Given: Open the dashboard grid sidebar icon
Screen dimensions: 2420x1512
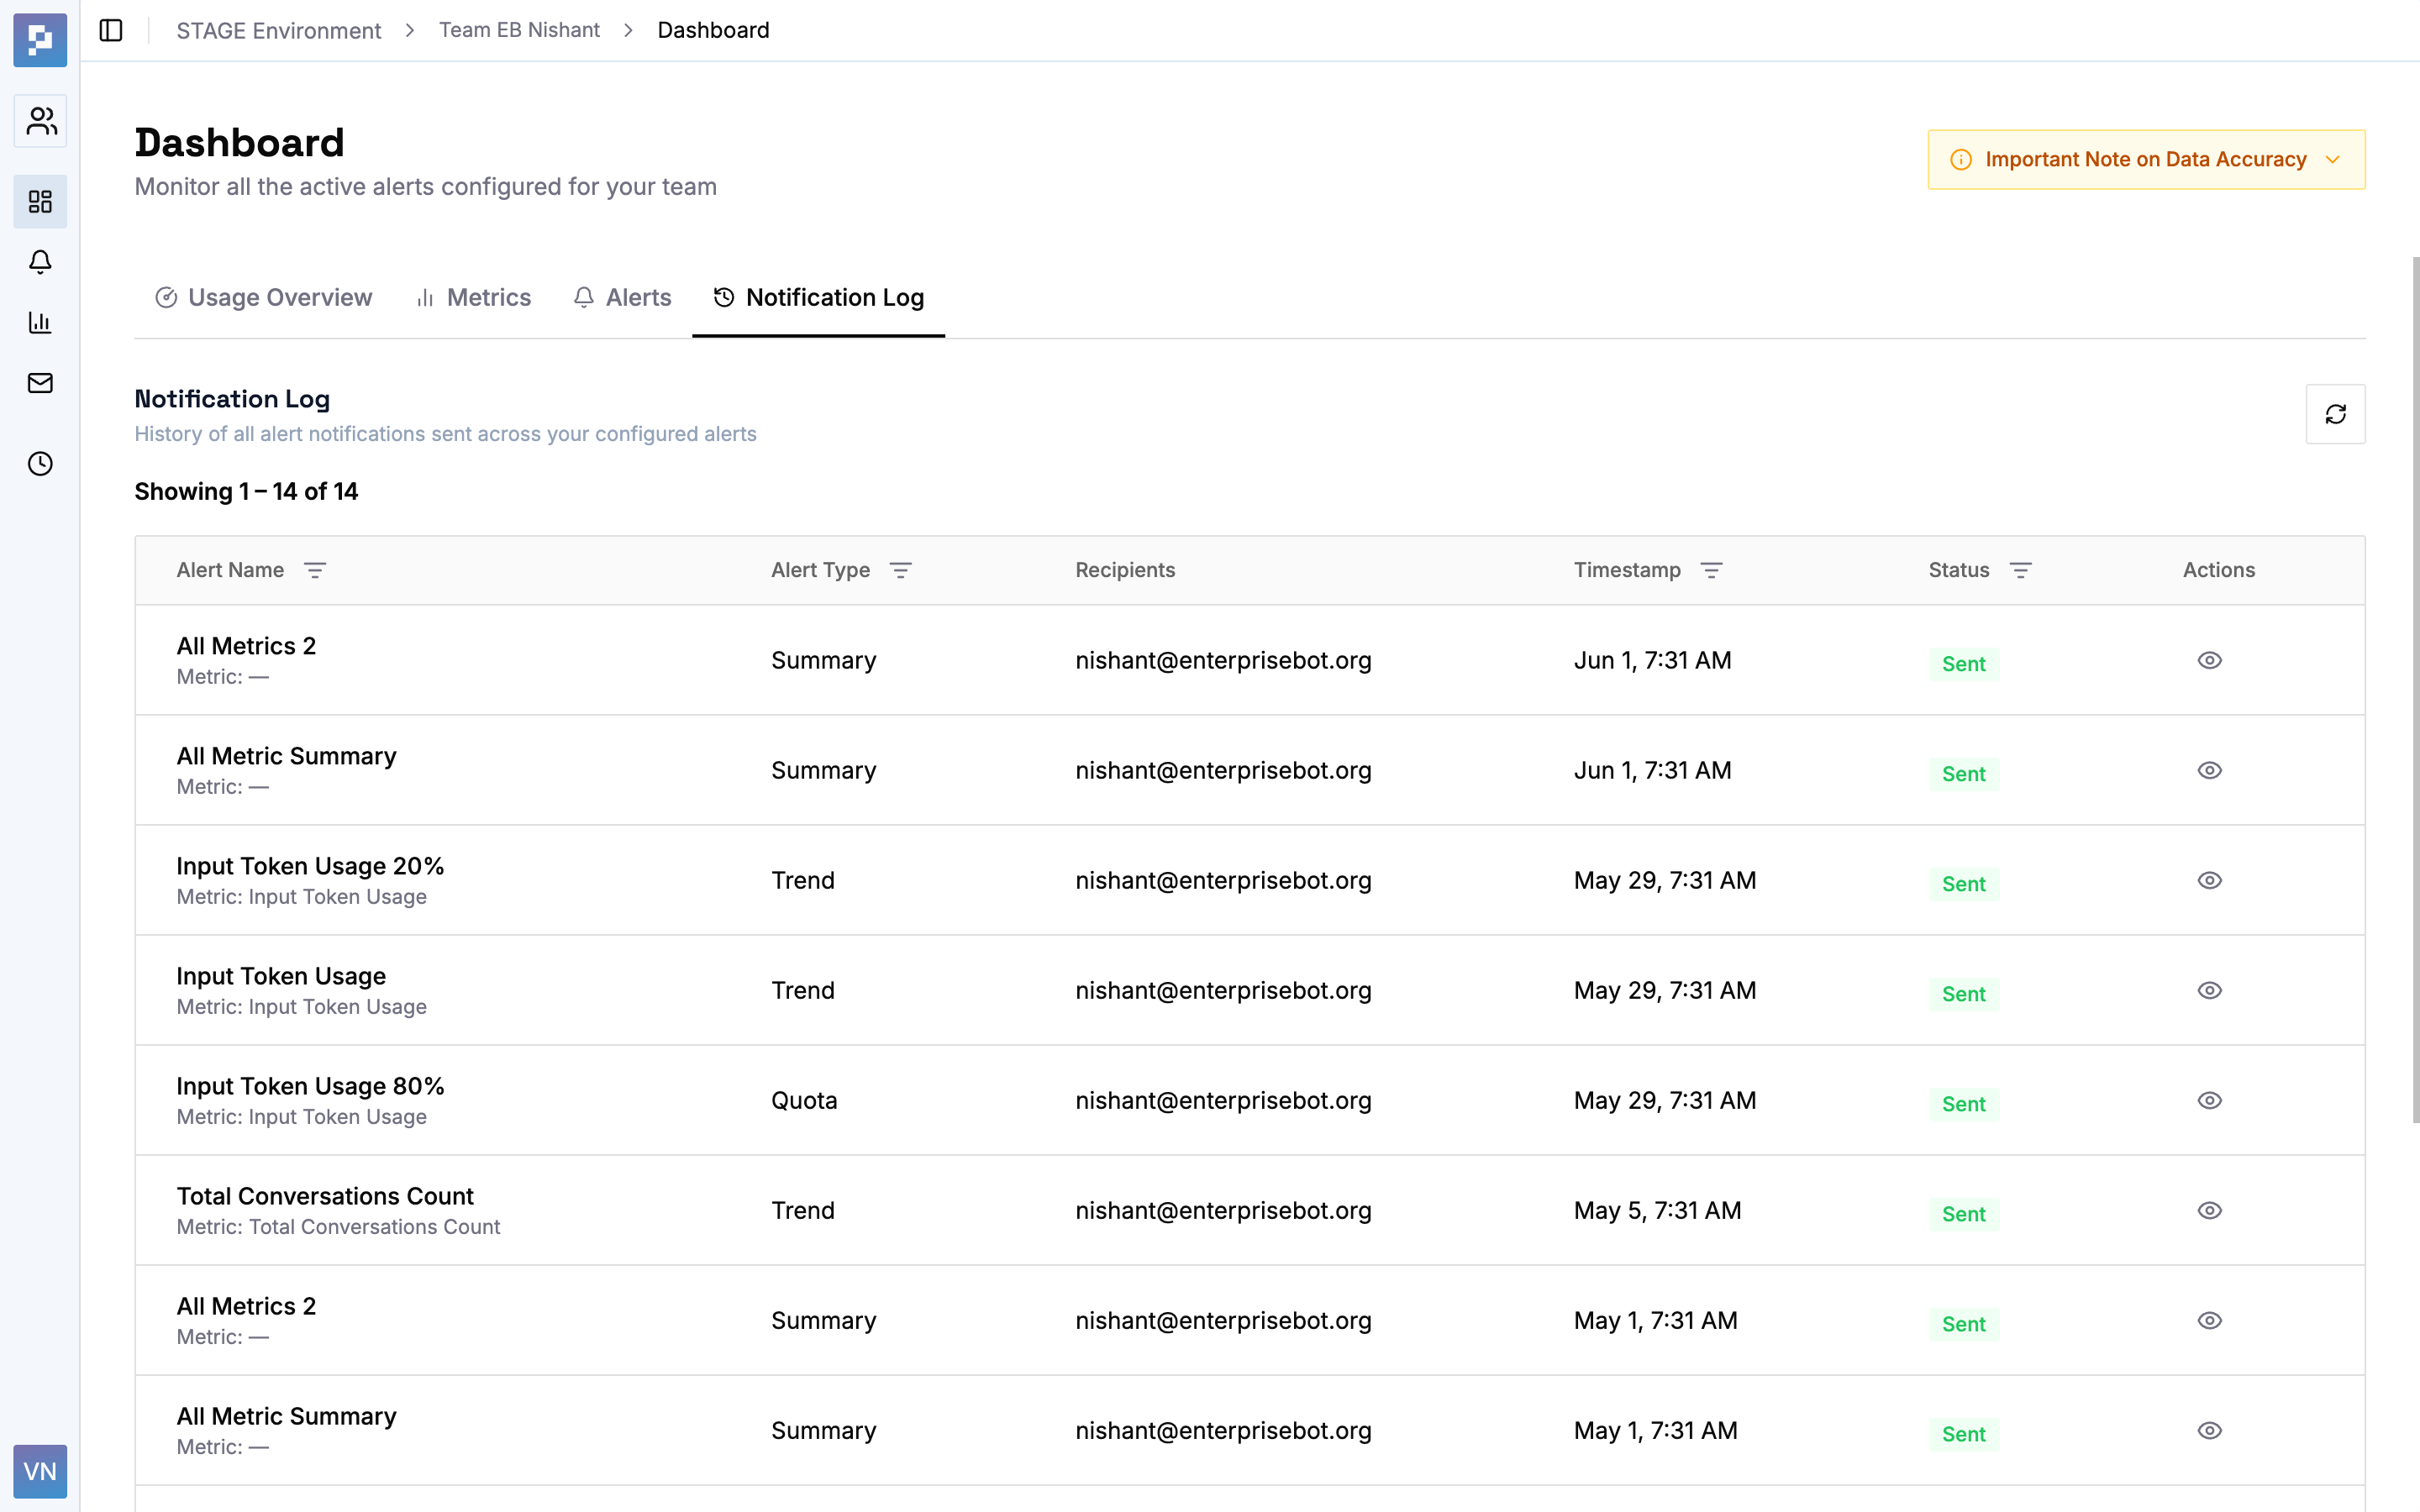Looking at the screenshot, I should [x=40, y=202].
